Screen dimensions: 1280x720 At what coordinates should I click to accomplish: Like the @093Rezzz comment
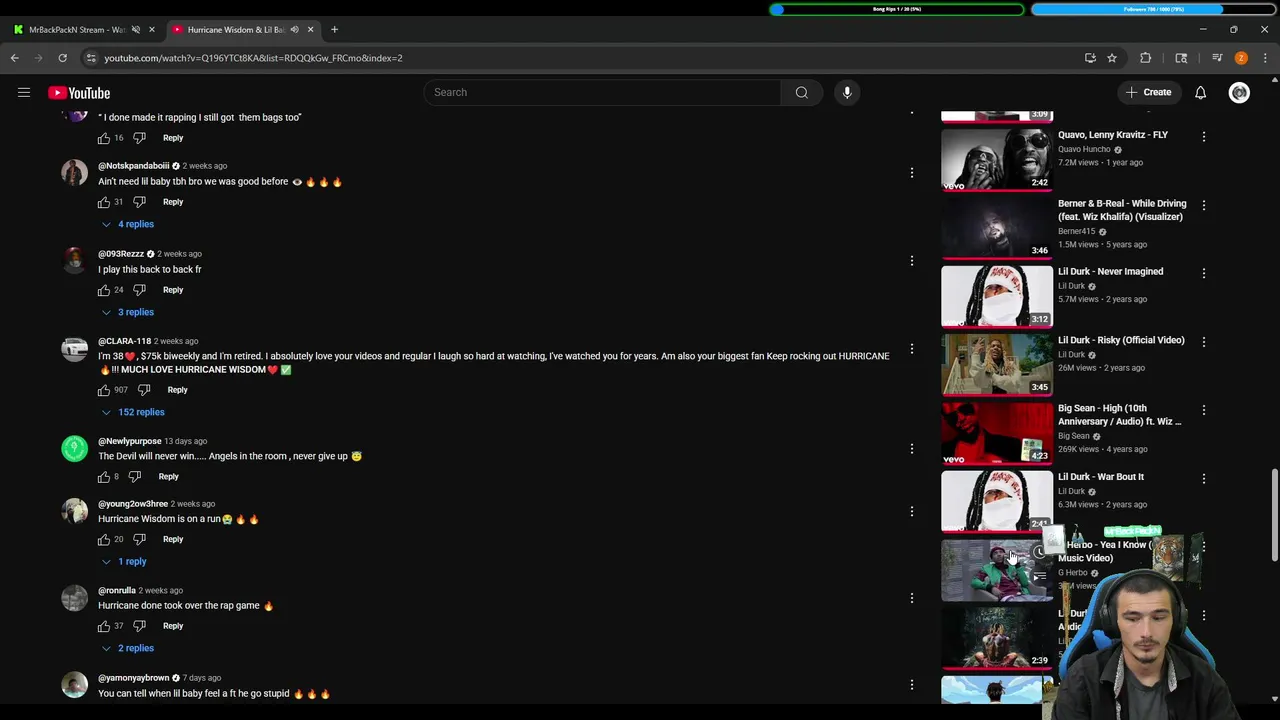(104, 290)
